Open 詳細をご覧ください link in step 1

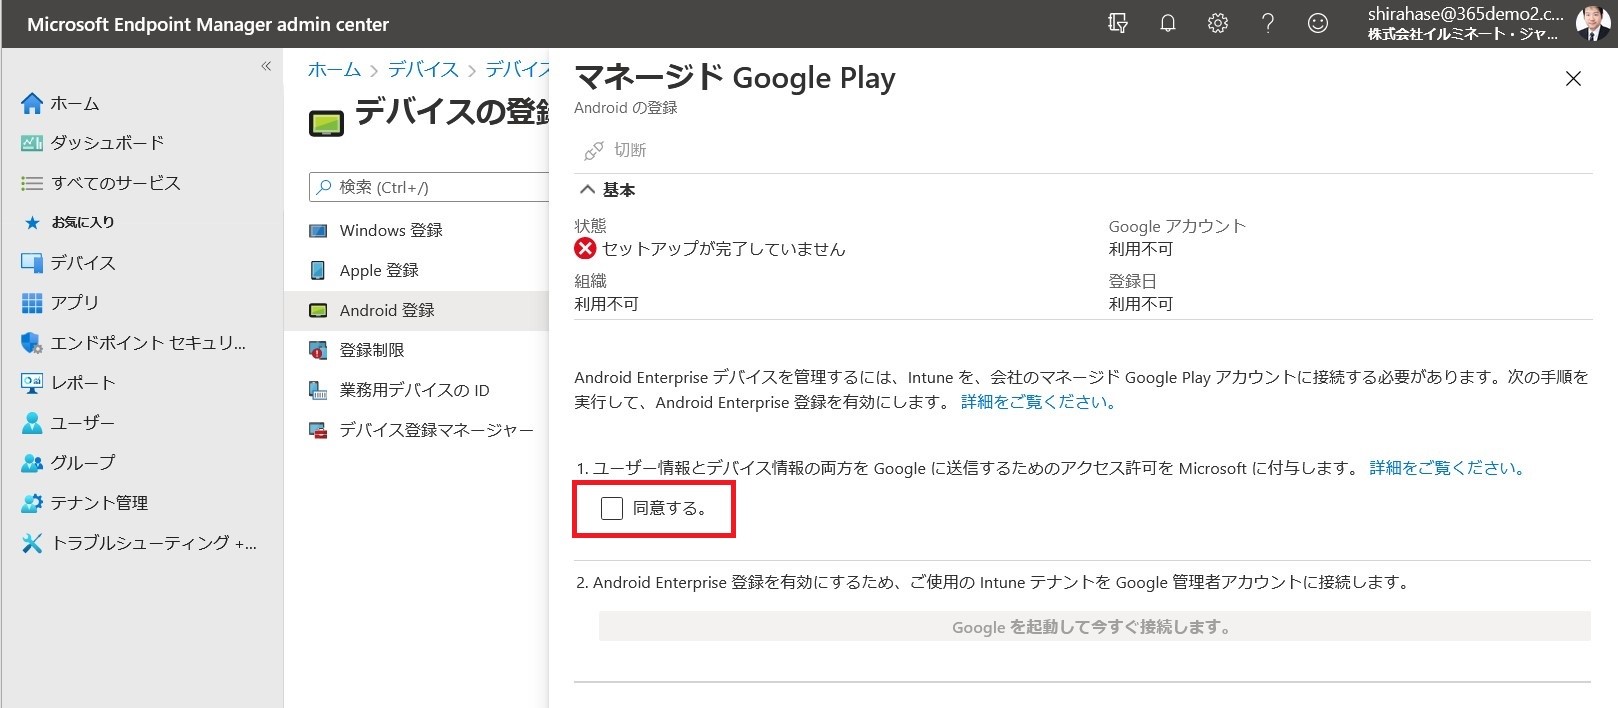click(x=1447, y=468)
